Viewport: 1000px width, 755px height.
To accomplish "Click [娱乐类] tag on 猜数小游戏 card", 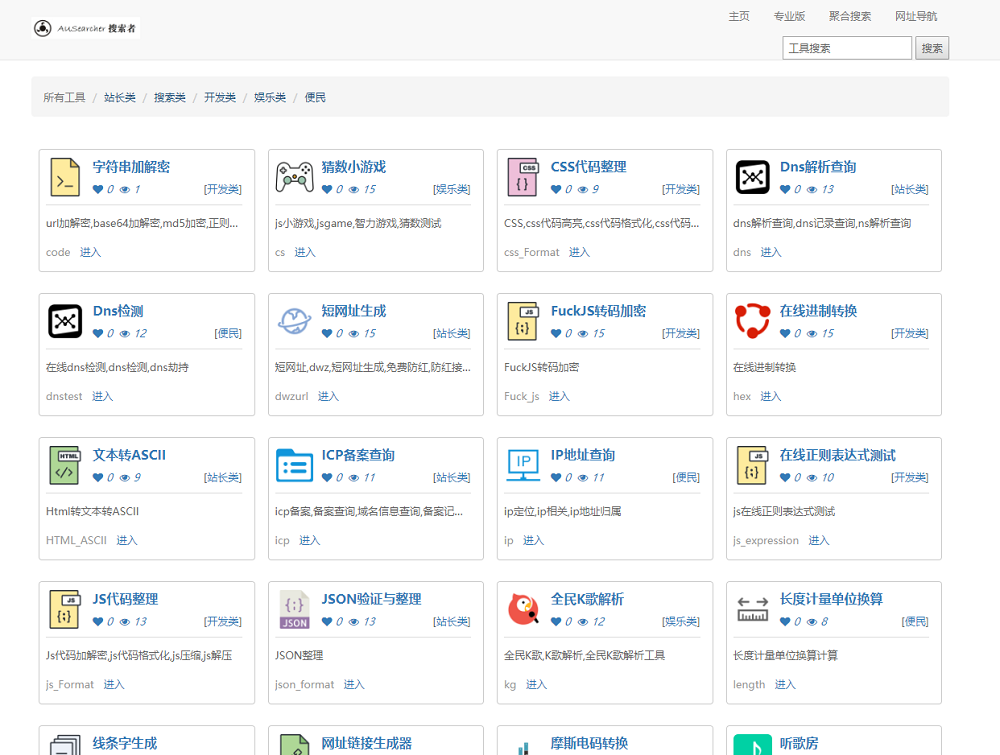I will pyautogui.click(x=452, y=189).
